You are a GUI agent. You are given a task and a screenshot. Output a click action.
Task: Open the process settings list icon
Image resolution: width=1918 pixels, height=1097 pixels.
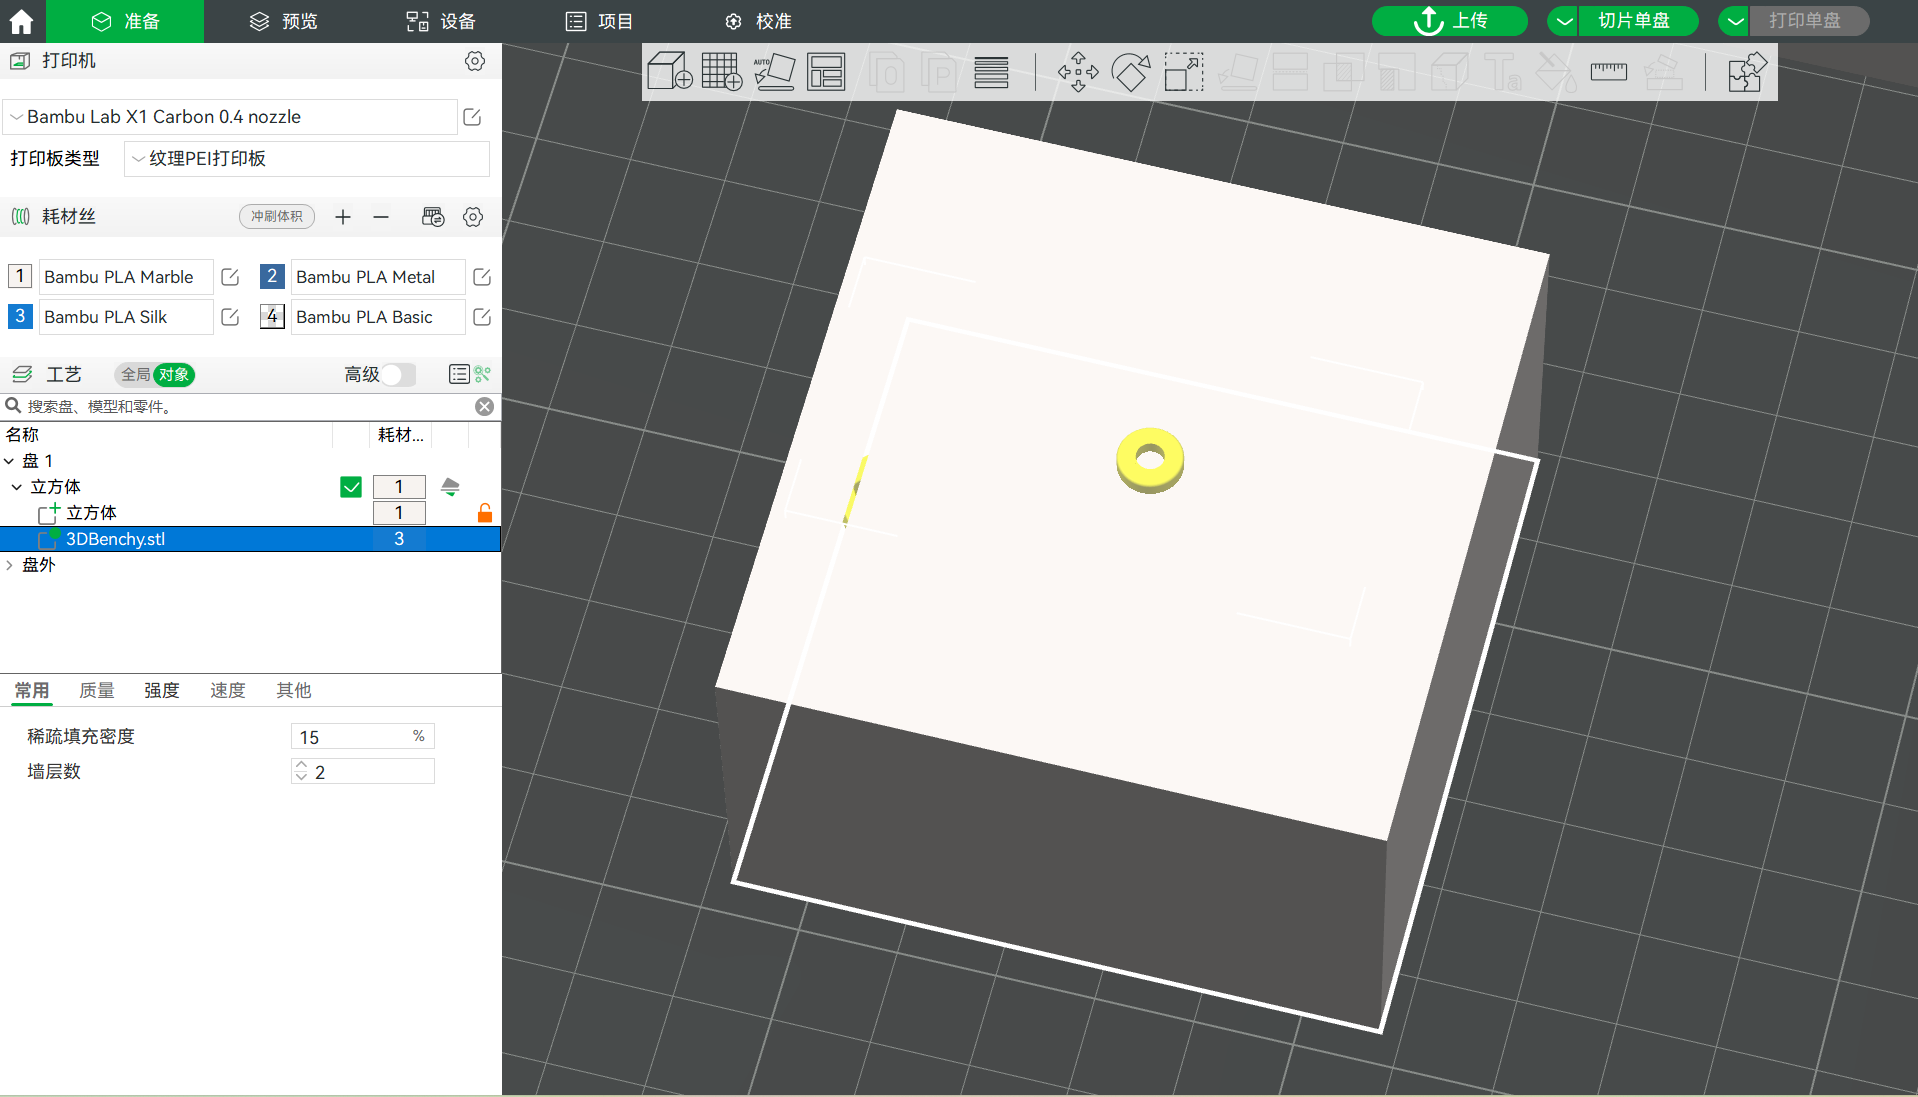(459, 374)
